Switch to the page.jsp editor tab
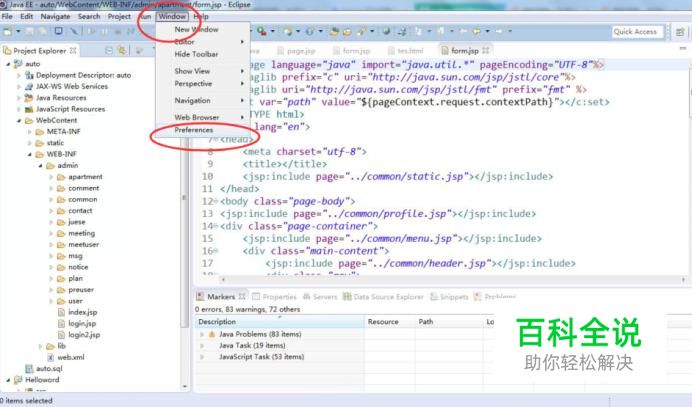This screenshot has height=407, width=692. click(x=297, y=51)
